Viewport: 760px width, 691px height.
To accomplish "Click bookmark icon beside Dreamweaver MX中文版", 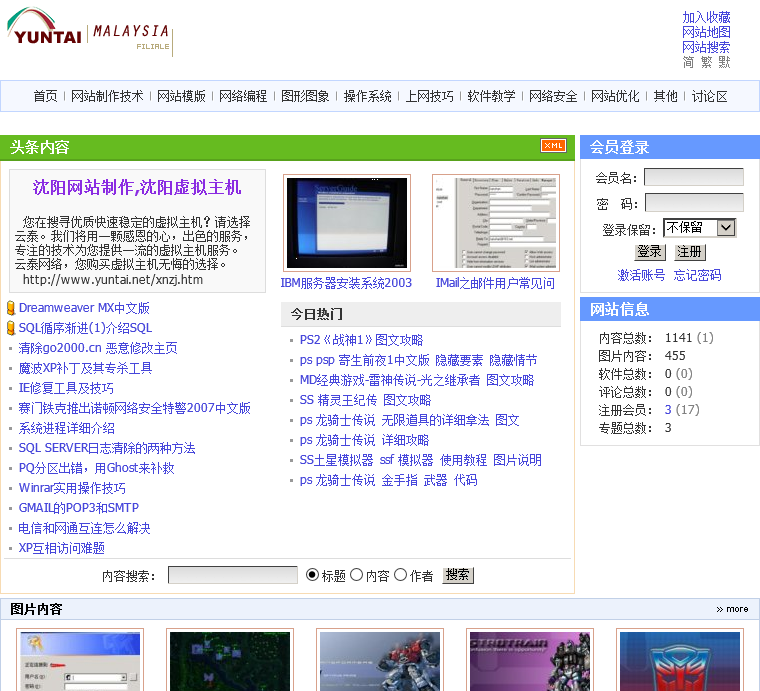I will (x=11, y=308).
